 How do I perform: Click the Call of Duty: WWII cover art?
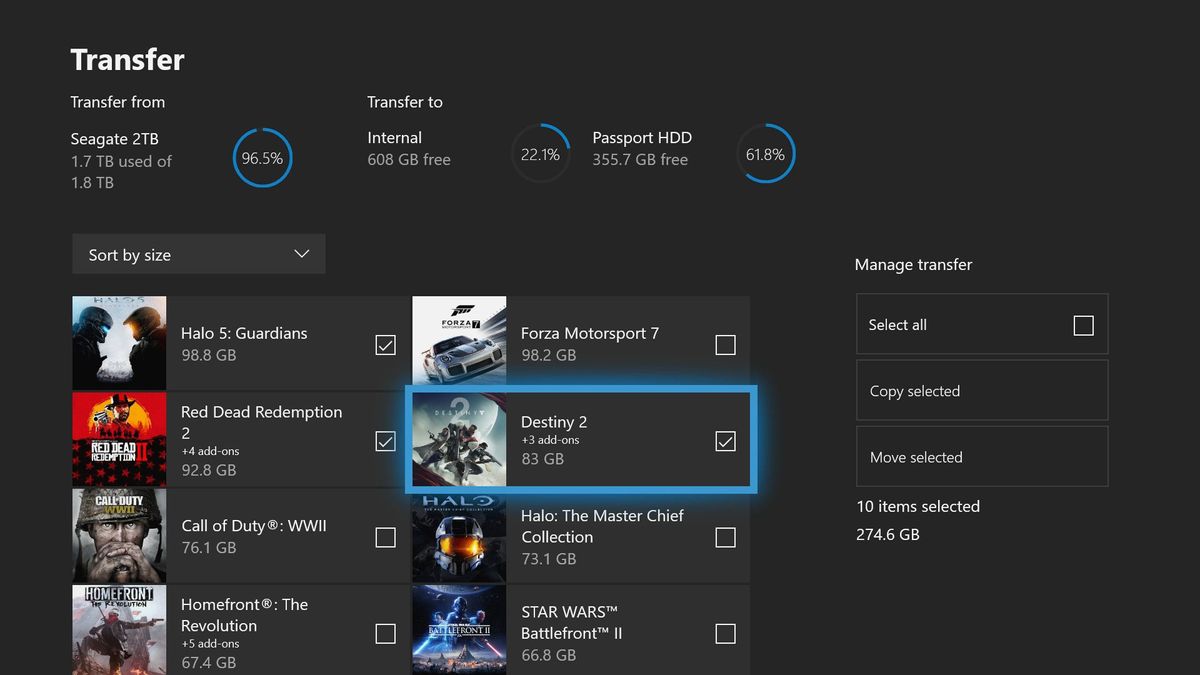pyautogui.click(x=119, y=536)
